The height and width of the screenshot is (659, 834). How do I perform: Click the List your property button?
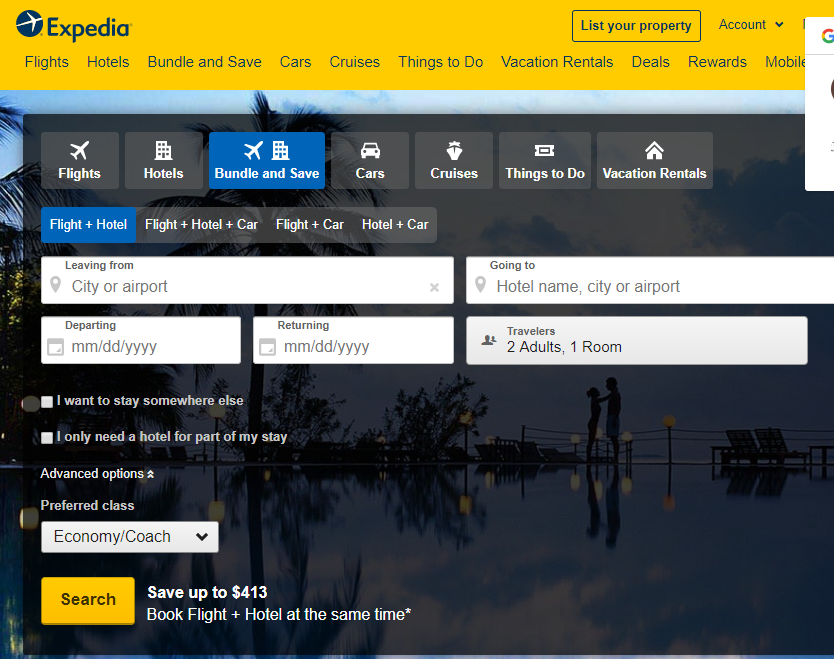pos(636,26)
